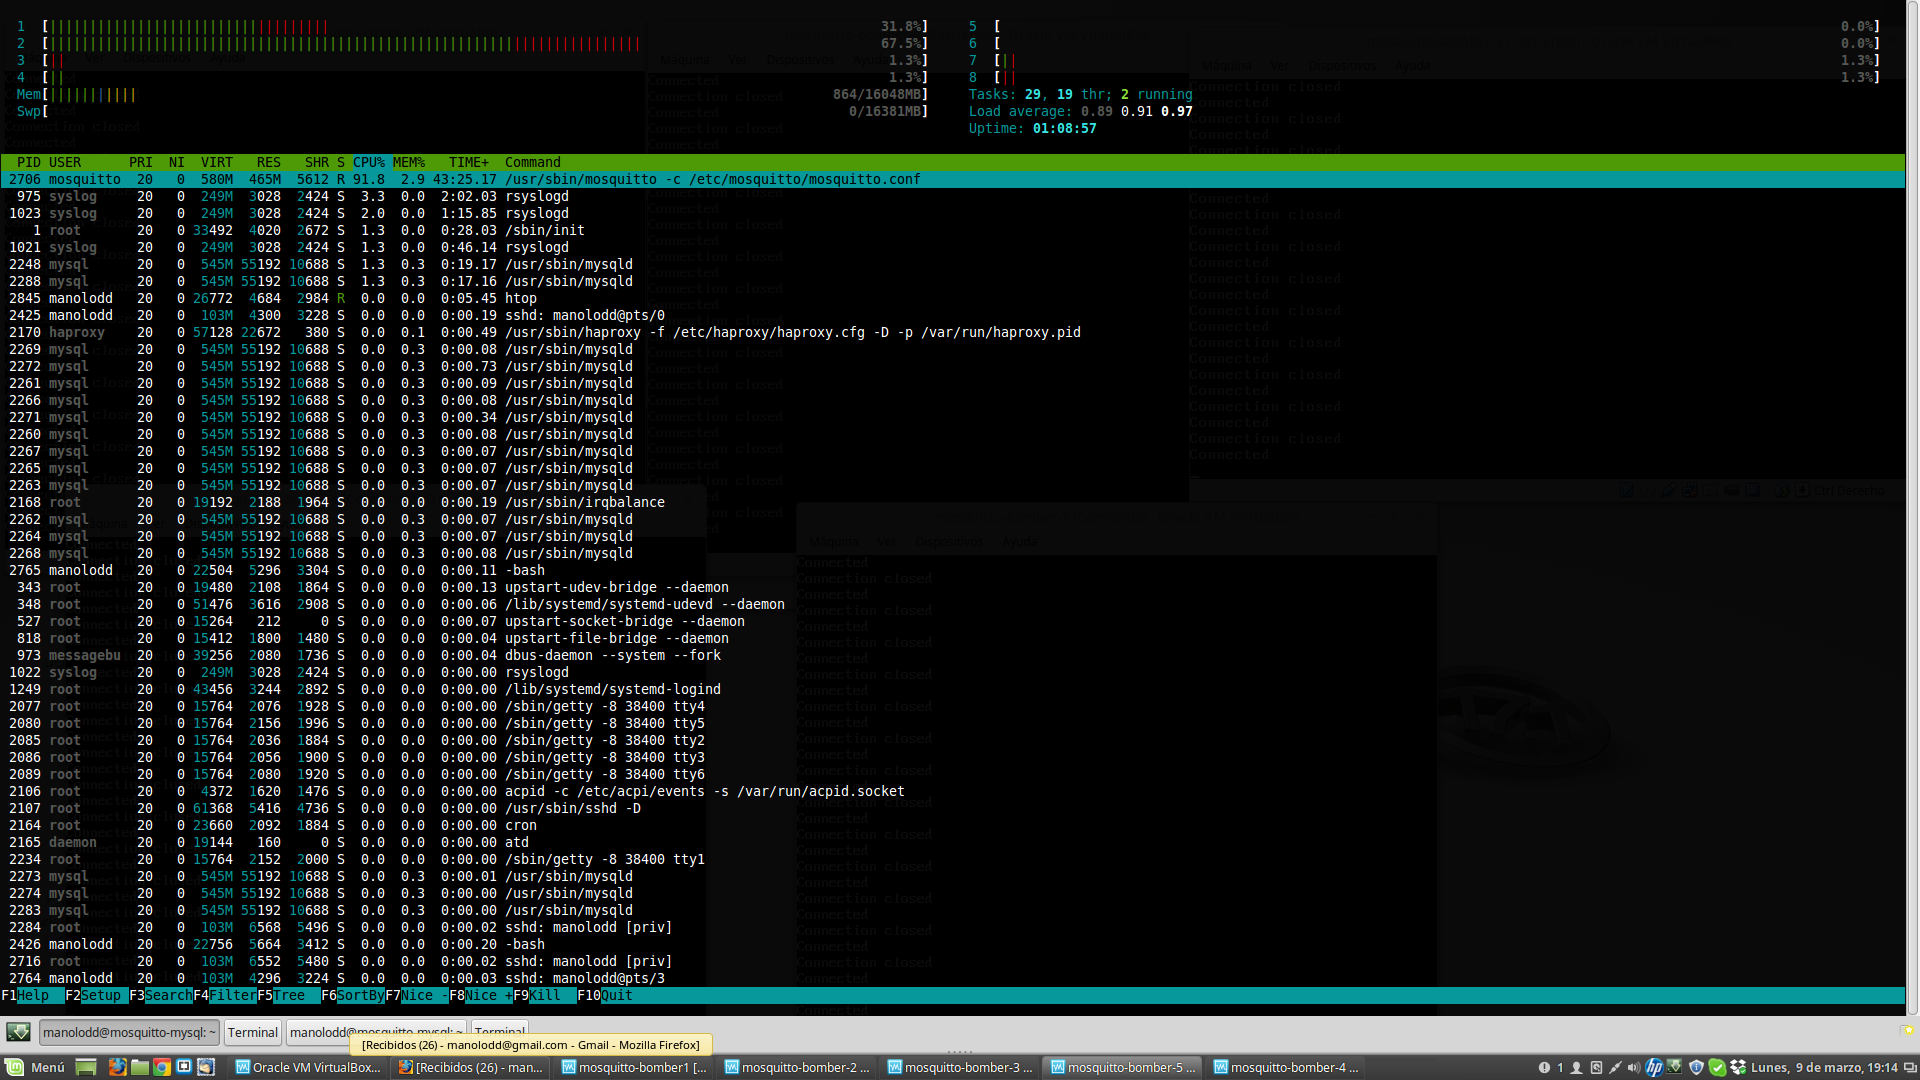Click the guake dropdown terminal icon
The image size is (1920, 1080).
[18, 1031]
